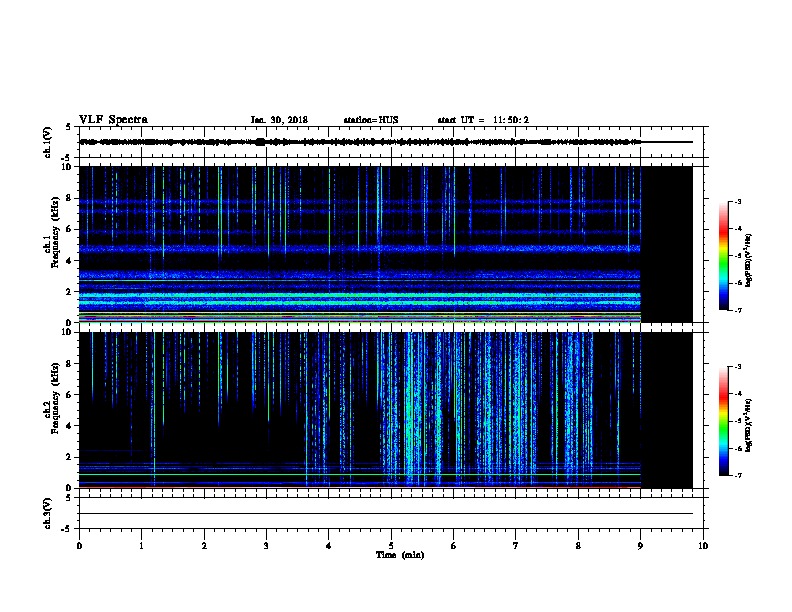Image resolution: width=792 pixels, height=612 pixels.
Task: Click the "Time (min)" x-axis label
Action: [x=400, y=555]
